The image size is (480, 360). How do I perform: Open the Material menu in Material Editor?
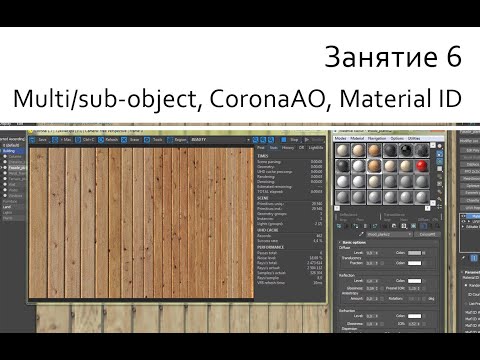(357, 138)
